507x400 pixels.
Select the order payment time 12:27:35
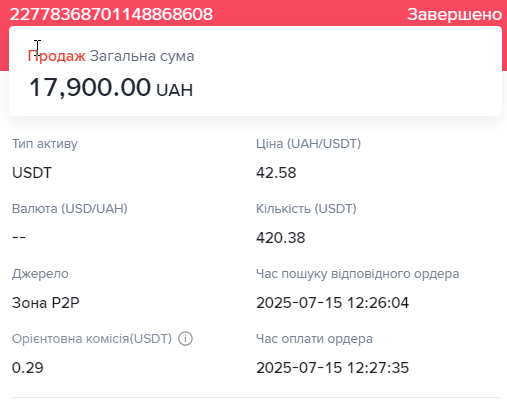332,368
